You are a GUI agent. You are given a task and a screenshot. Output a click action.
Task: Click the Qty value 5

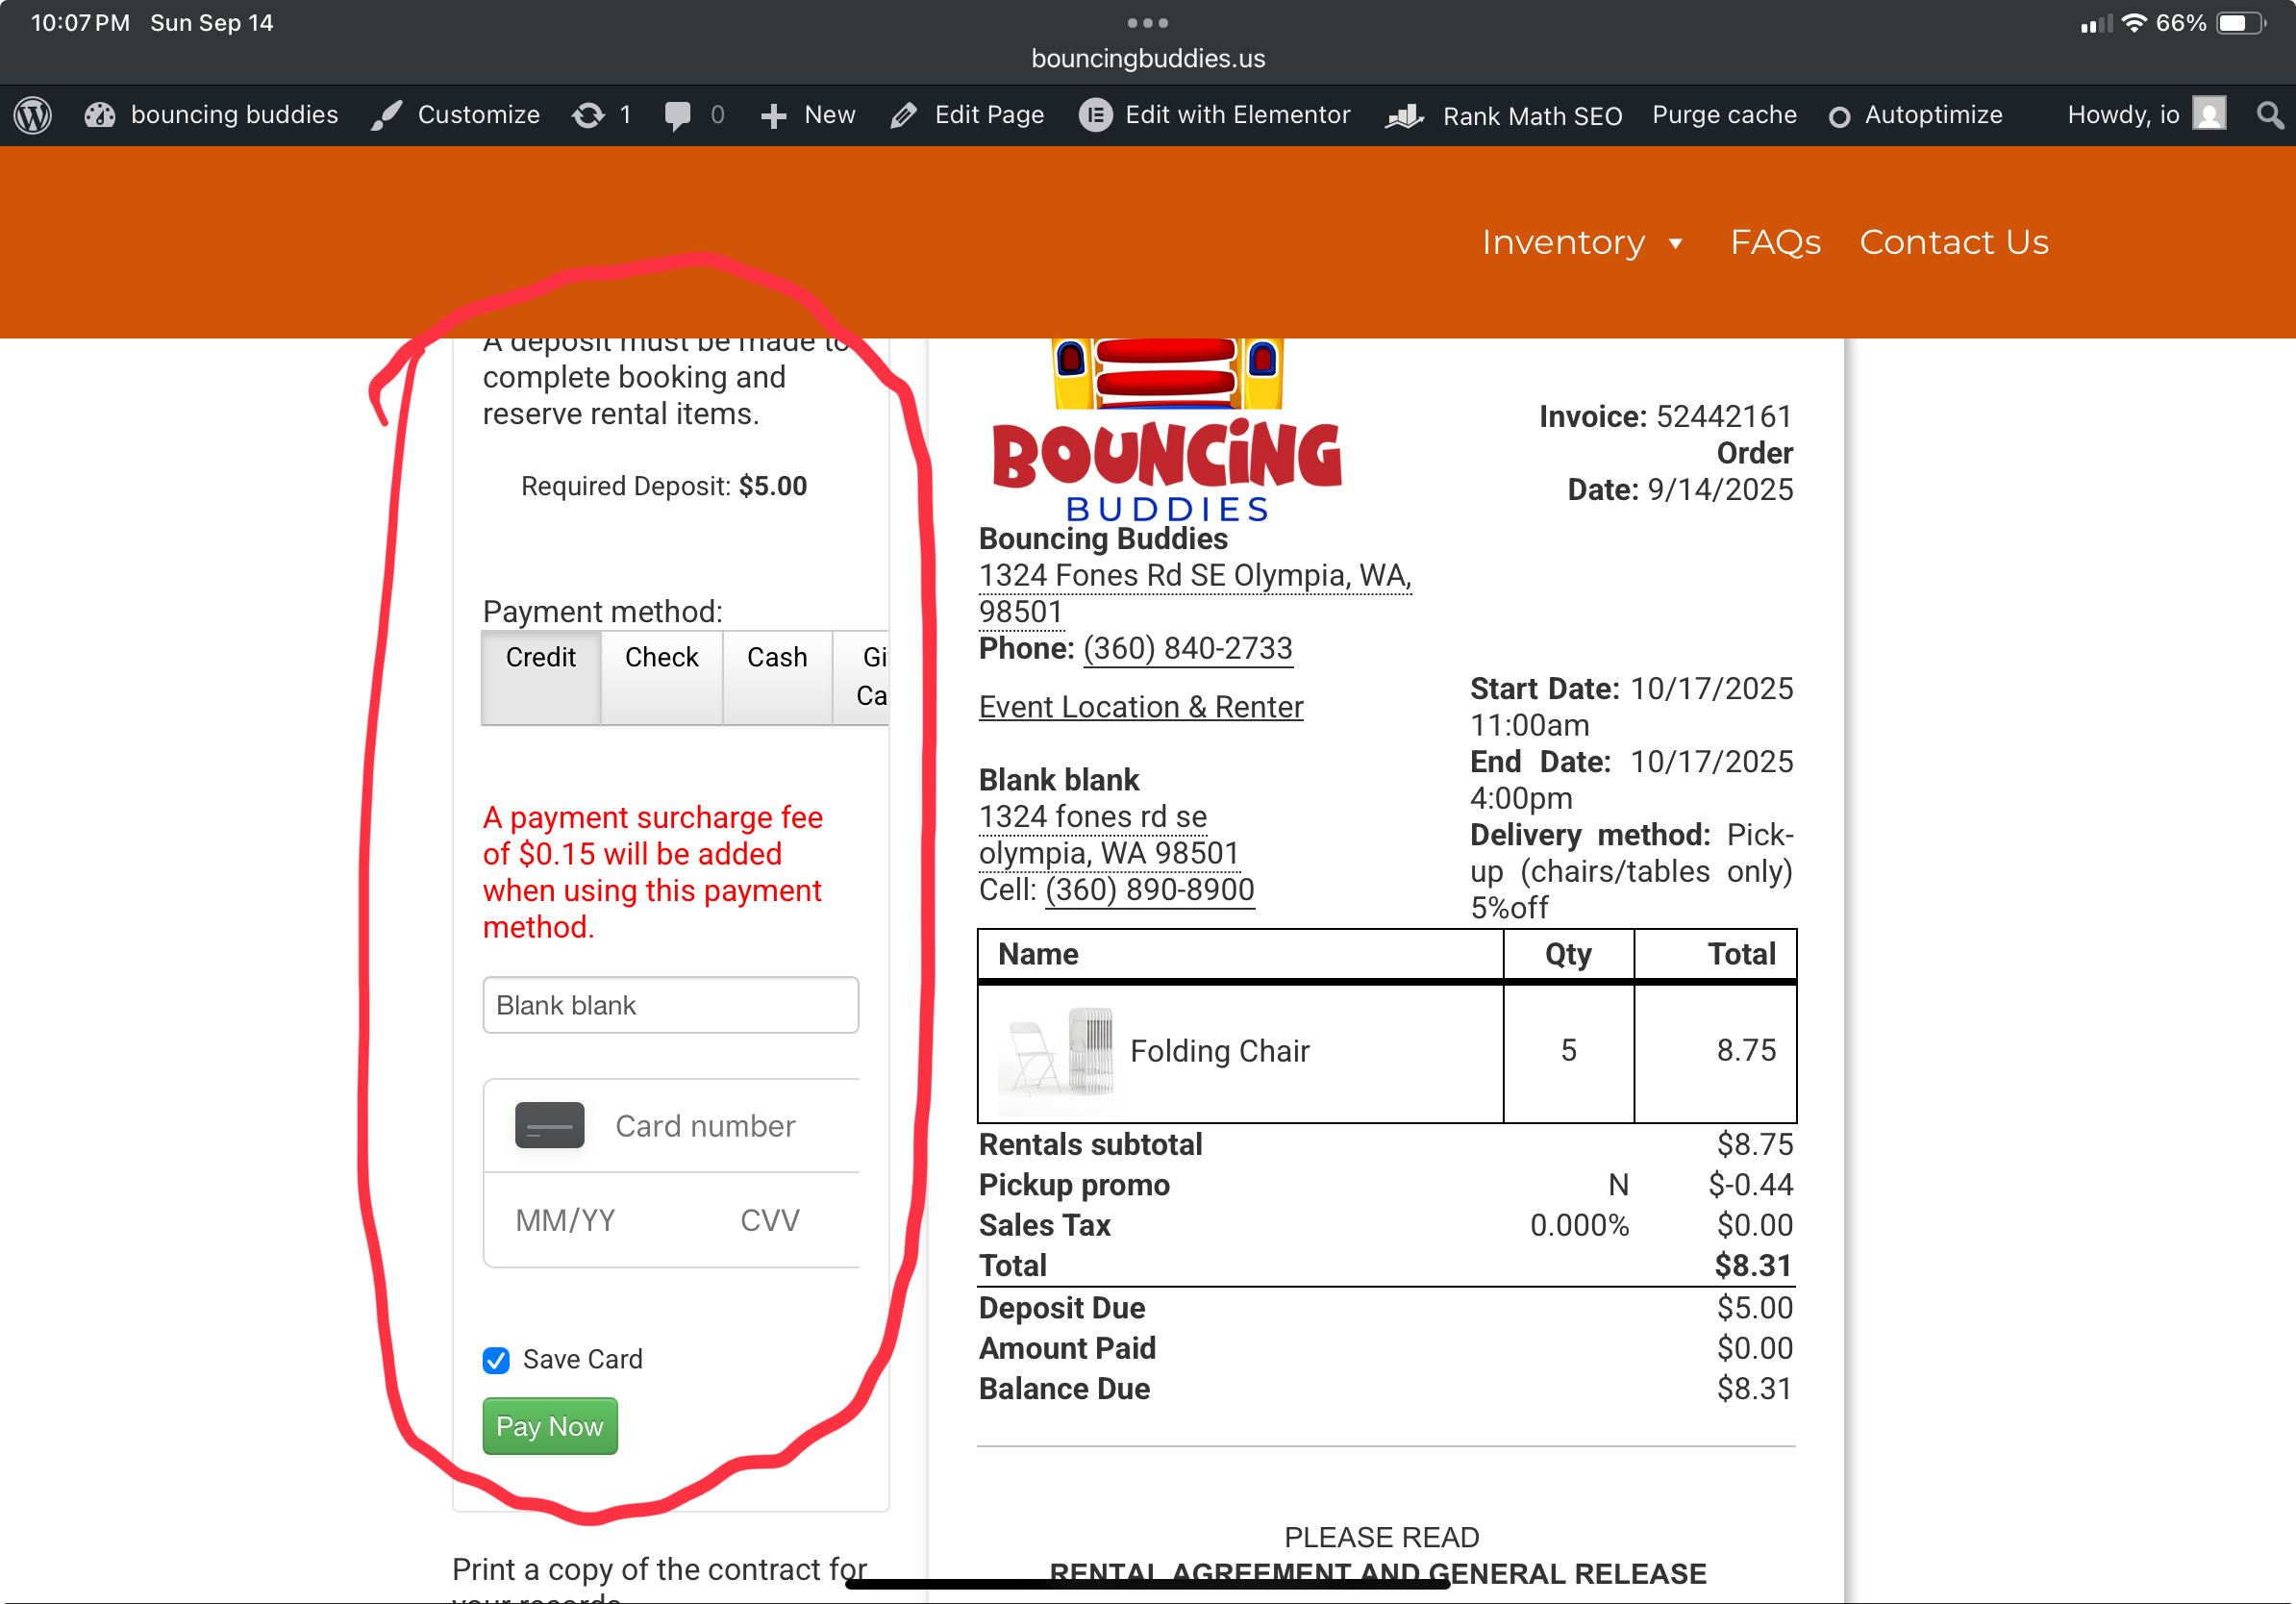[x=1568, y=1050]
